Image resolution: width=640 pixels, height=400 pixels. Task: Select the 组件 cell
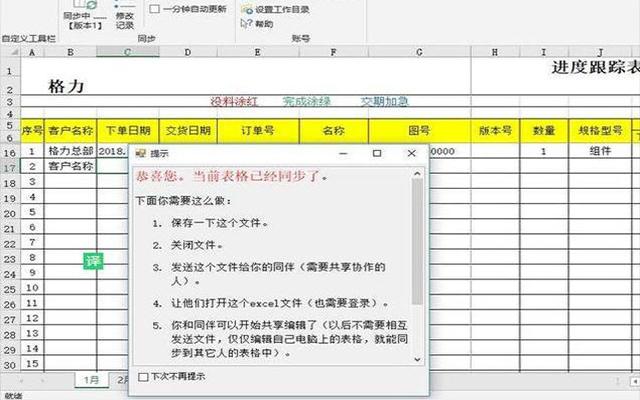tap(600, 151)
